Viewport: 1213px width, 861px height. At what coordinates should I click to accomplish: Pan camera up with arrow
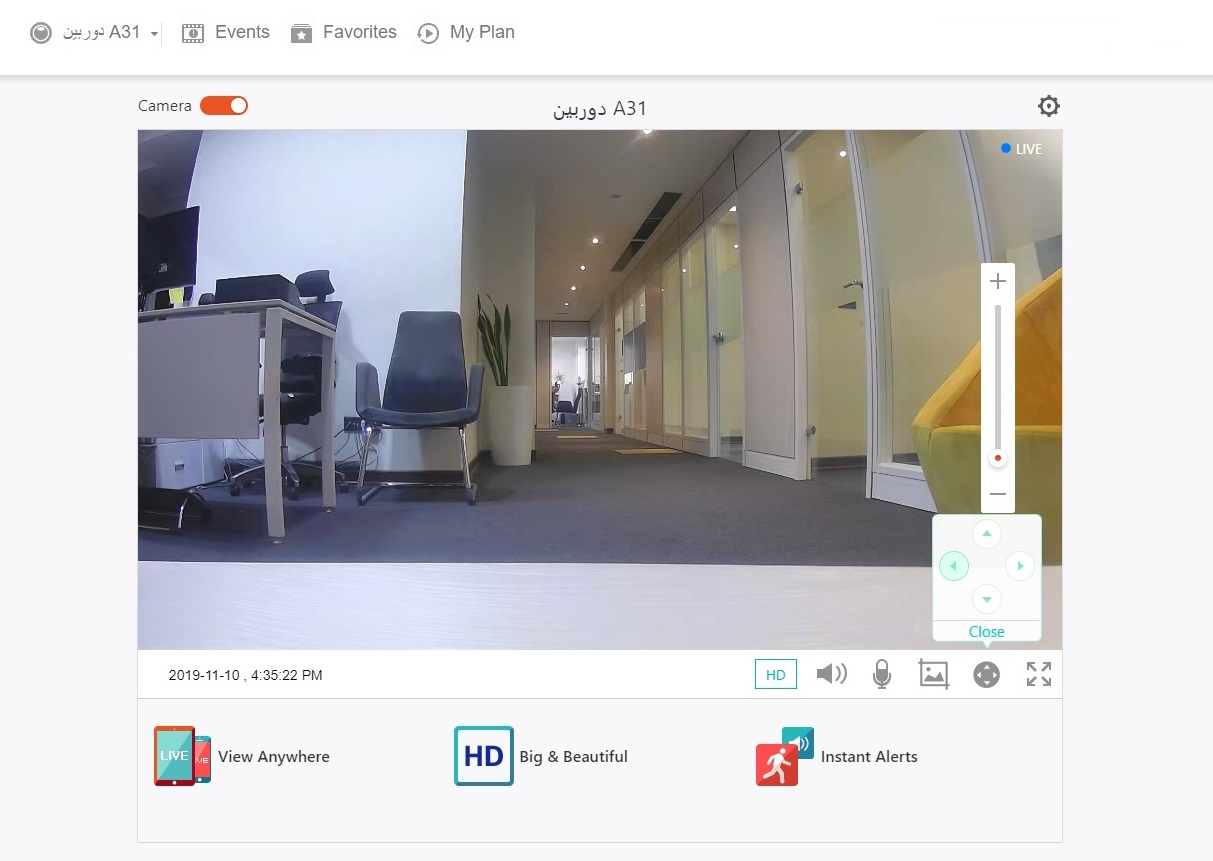point(987,534)
